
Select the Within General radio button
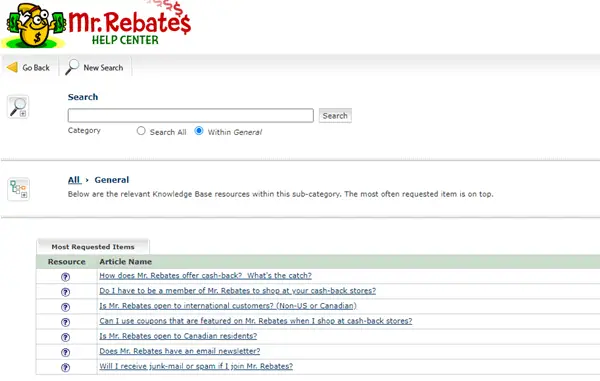tap(199, 131)
